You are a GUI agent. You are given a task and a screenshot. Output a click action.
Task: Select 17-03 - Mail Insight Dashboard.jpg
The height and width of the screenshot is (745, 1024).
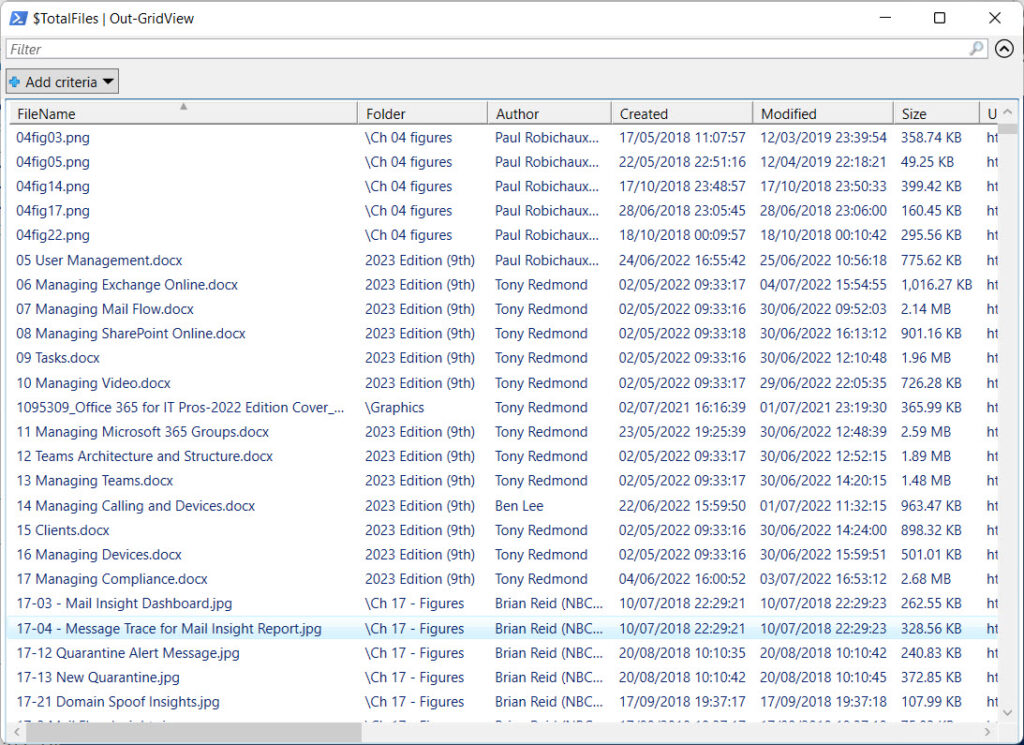124,603
